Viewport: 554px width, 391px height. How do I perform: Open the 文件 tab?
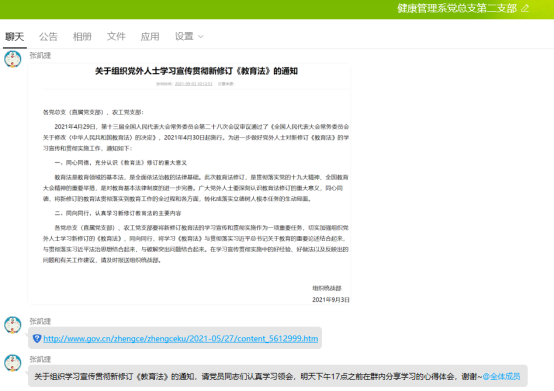(116, 36)
